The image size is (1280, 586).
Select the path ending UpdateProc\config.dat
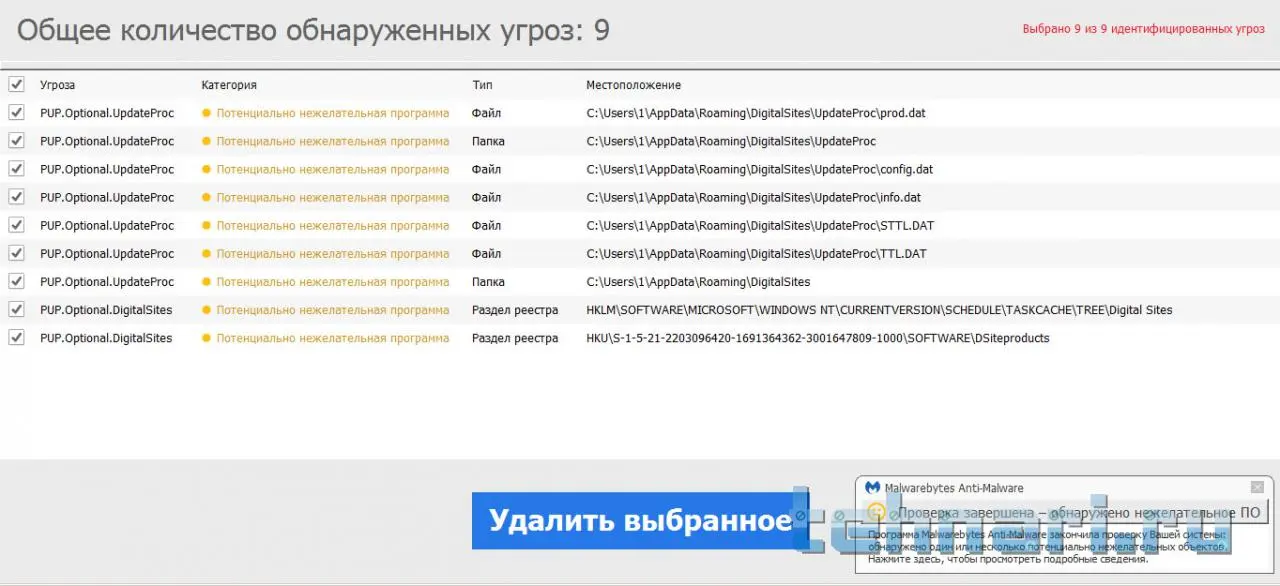pyautogui.click(x=759, y=169)
